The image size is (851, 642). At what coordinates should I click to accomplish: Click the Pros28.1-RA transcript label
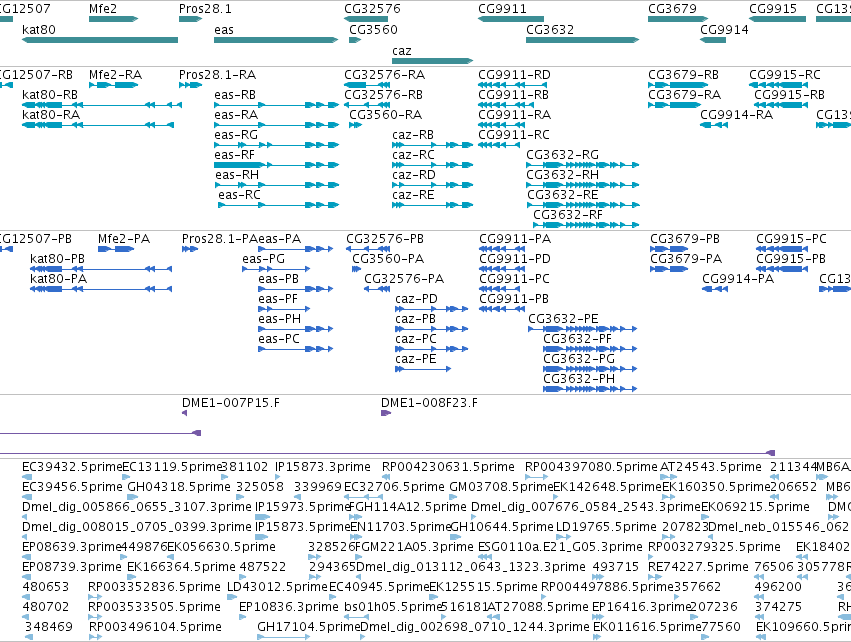pos(218,75)
